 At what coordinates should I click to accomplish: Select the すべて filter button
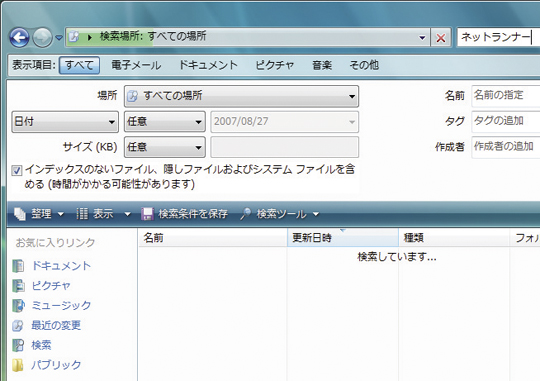pos(79,65)
